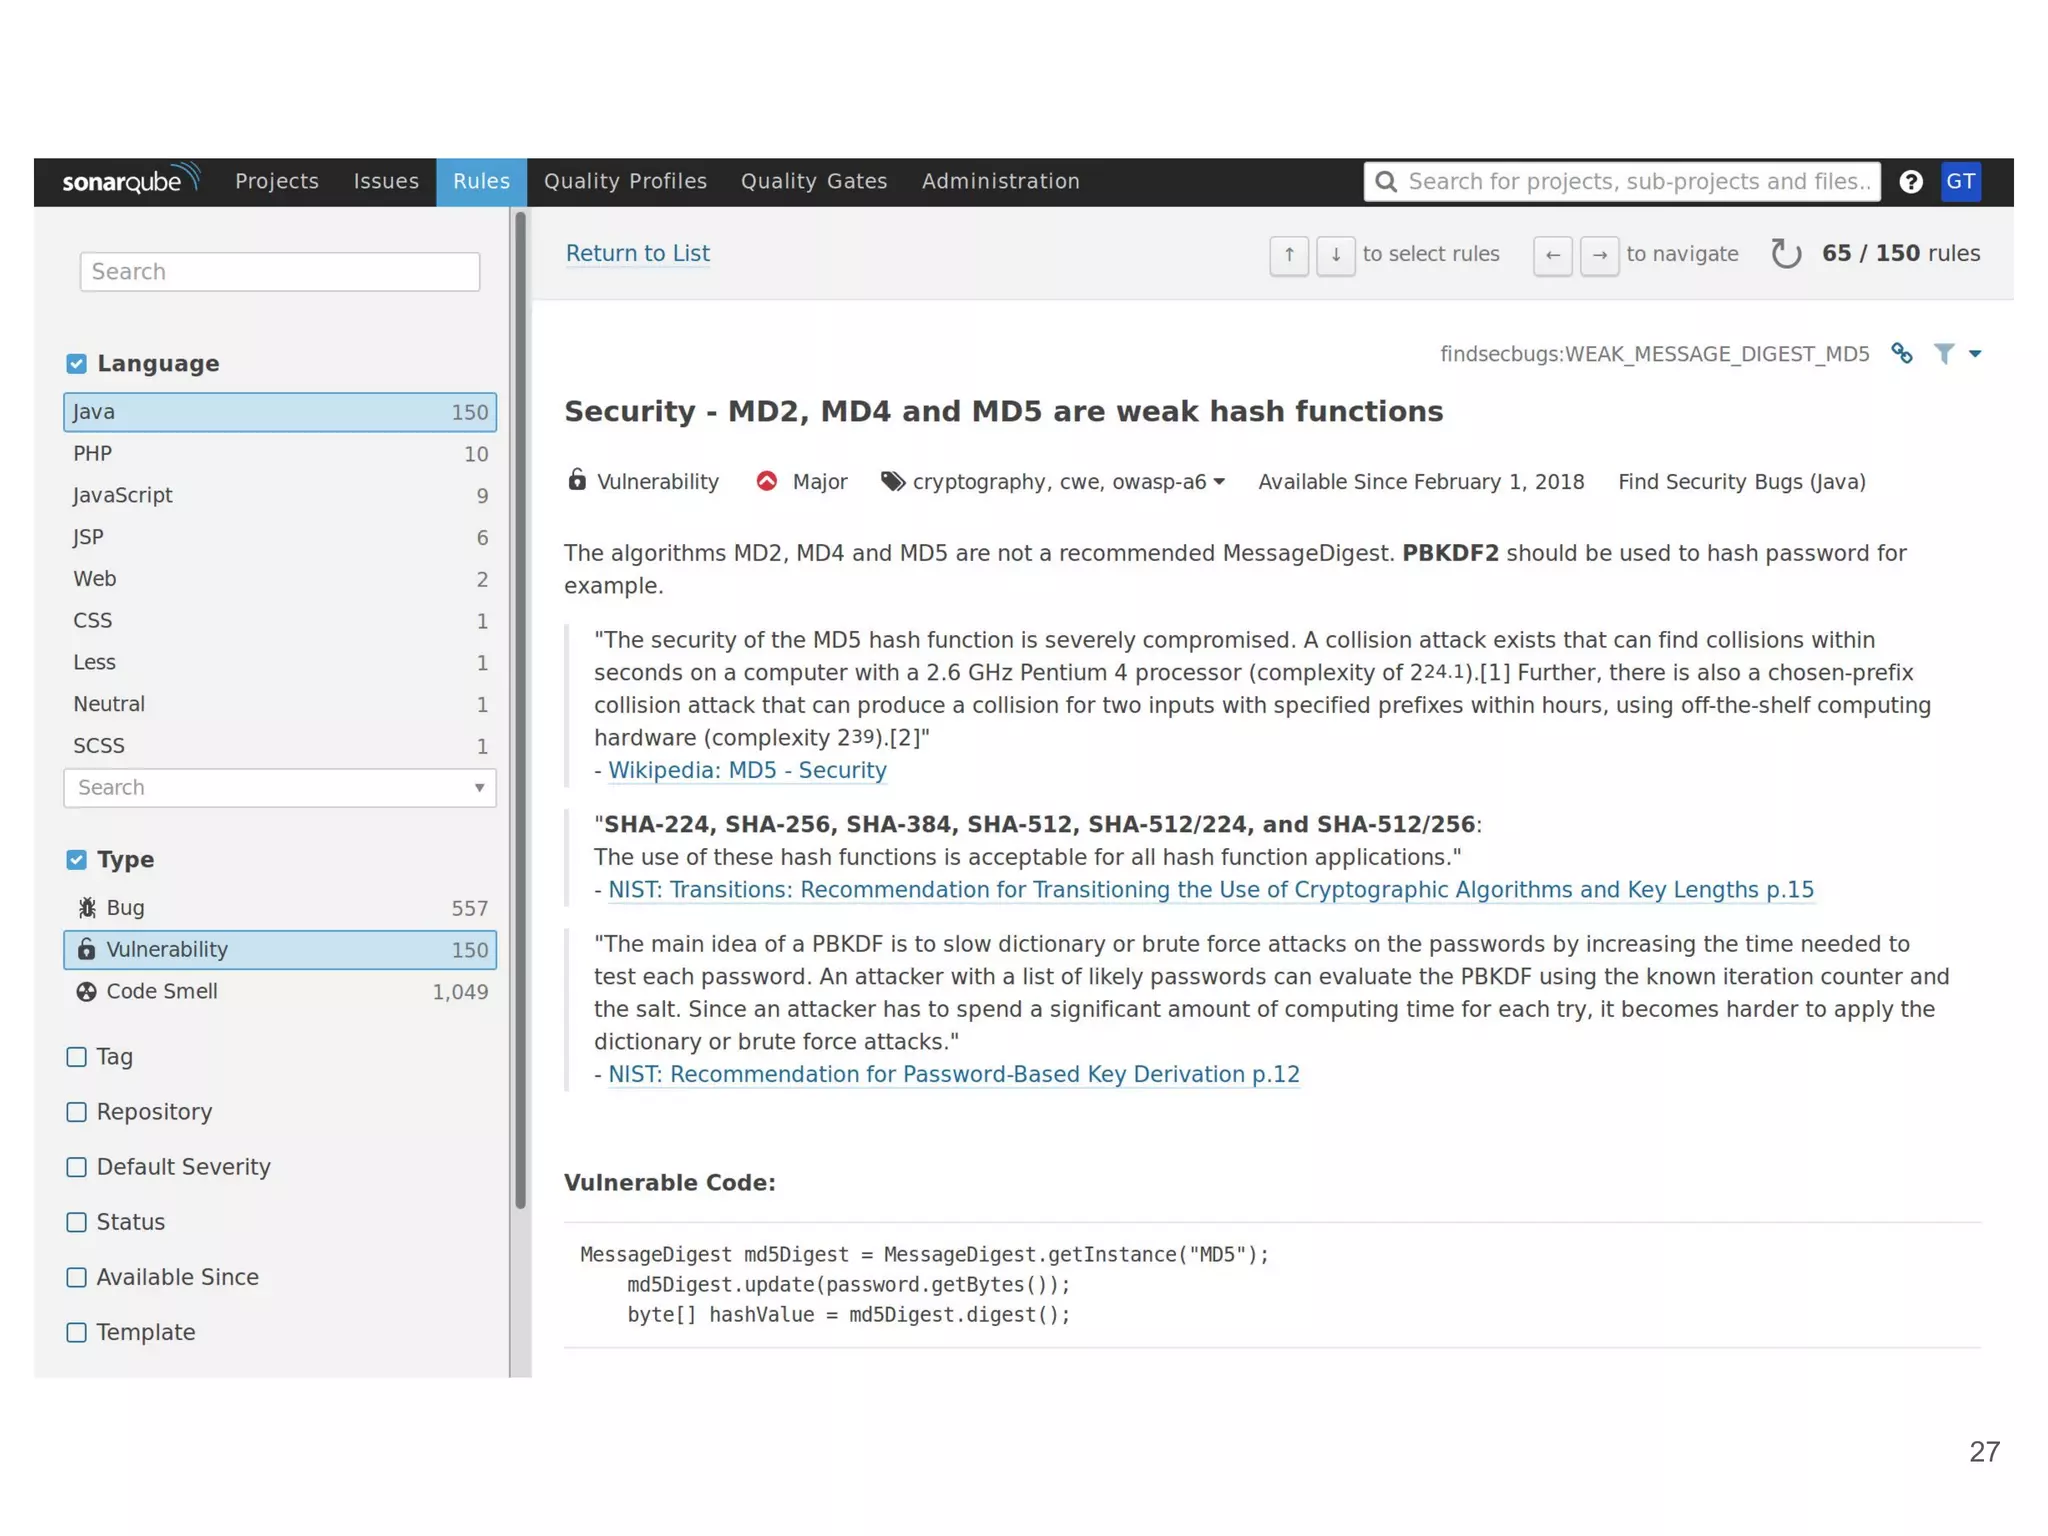Image resolution: width=2048 pixels, height=1536 pixels.
Task: Switch to the Issues tab
Action: coord(386,182)
